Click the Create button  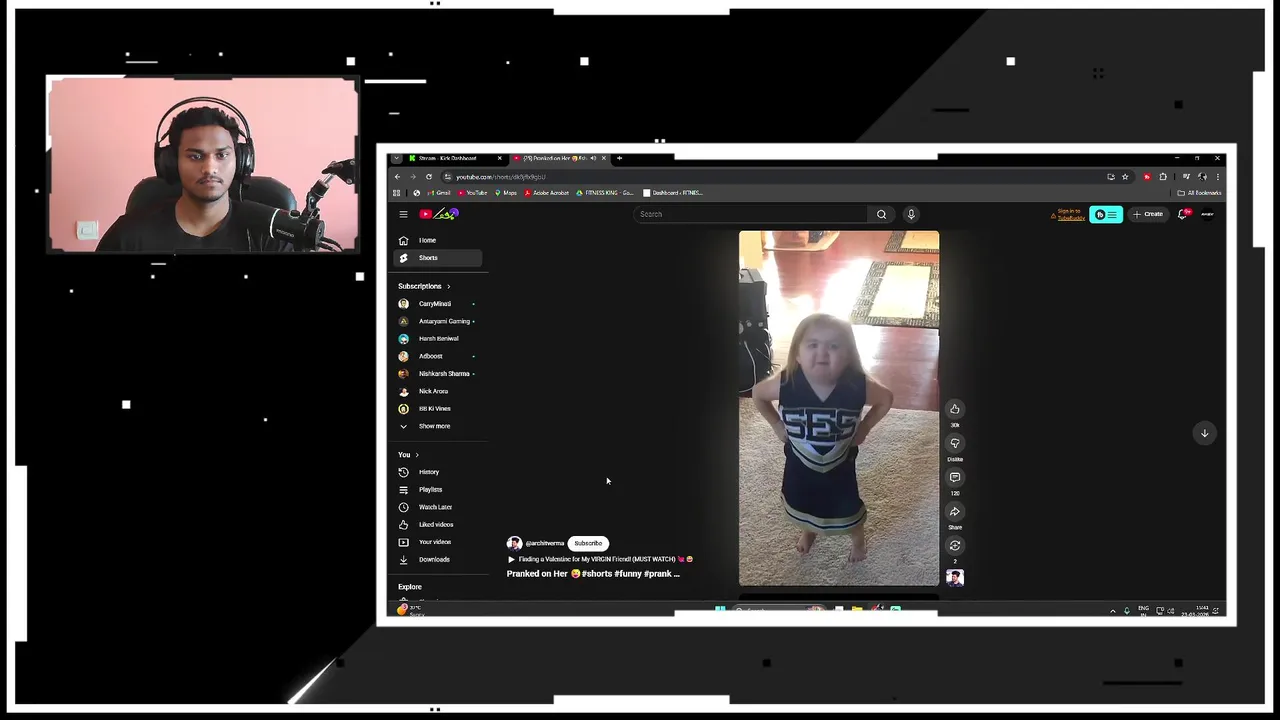pos(1148,214)
